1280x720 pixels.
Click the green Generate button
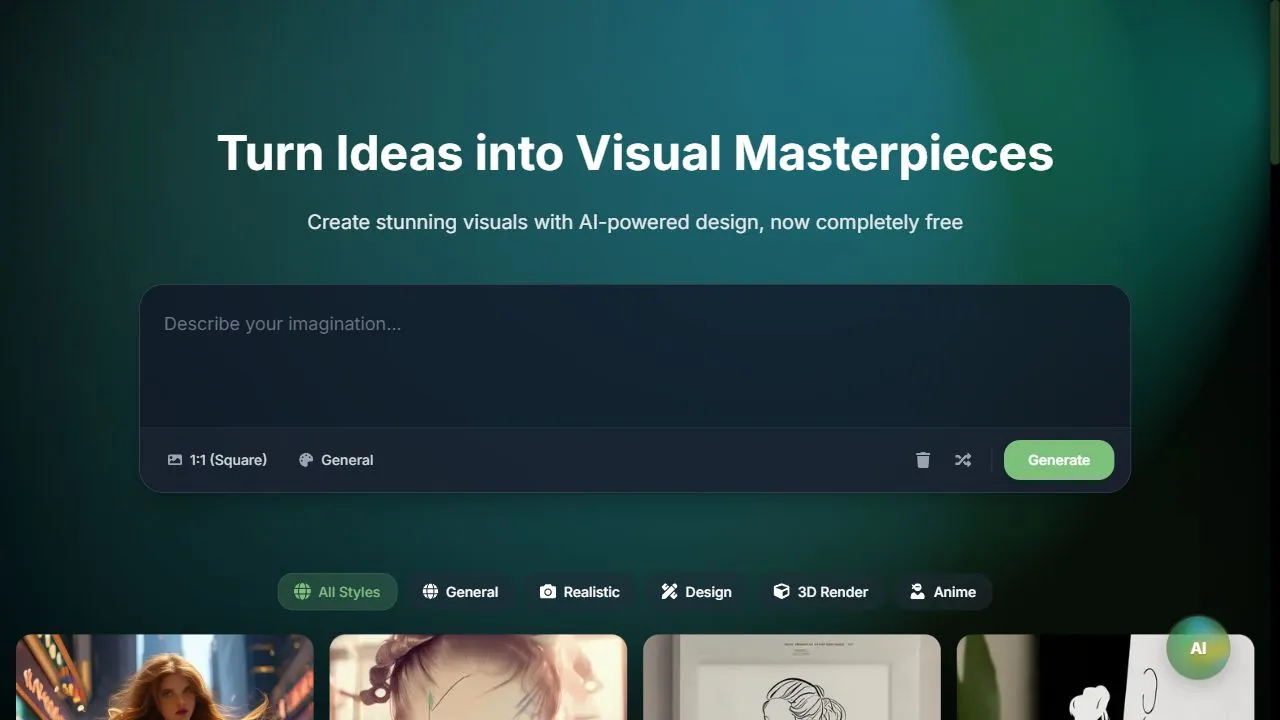(x=1059, y=460)
